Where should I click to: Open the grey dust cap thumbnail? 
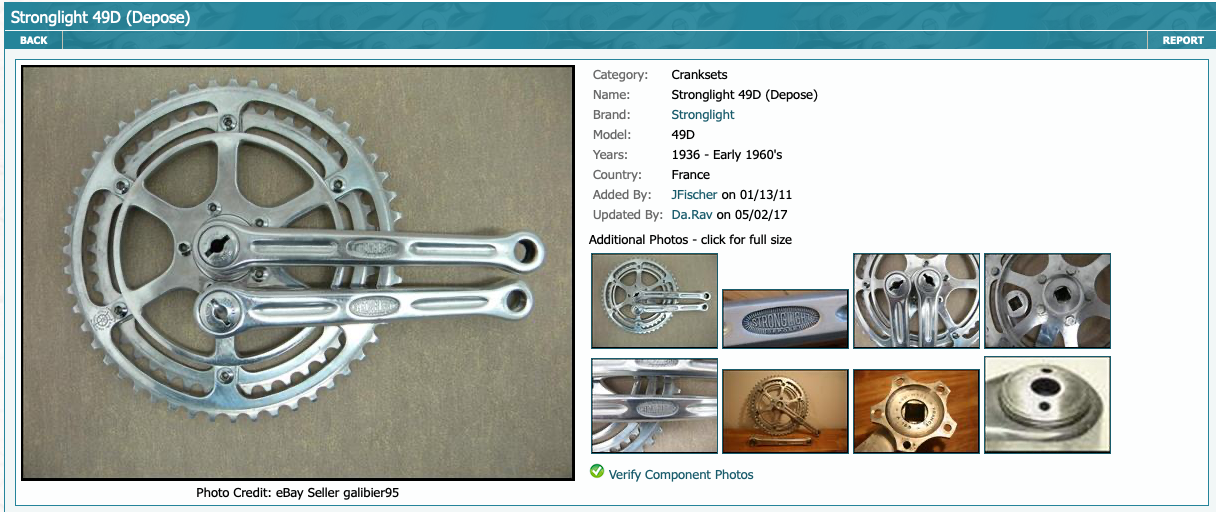[1047, 405]
